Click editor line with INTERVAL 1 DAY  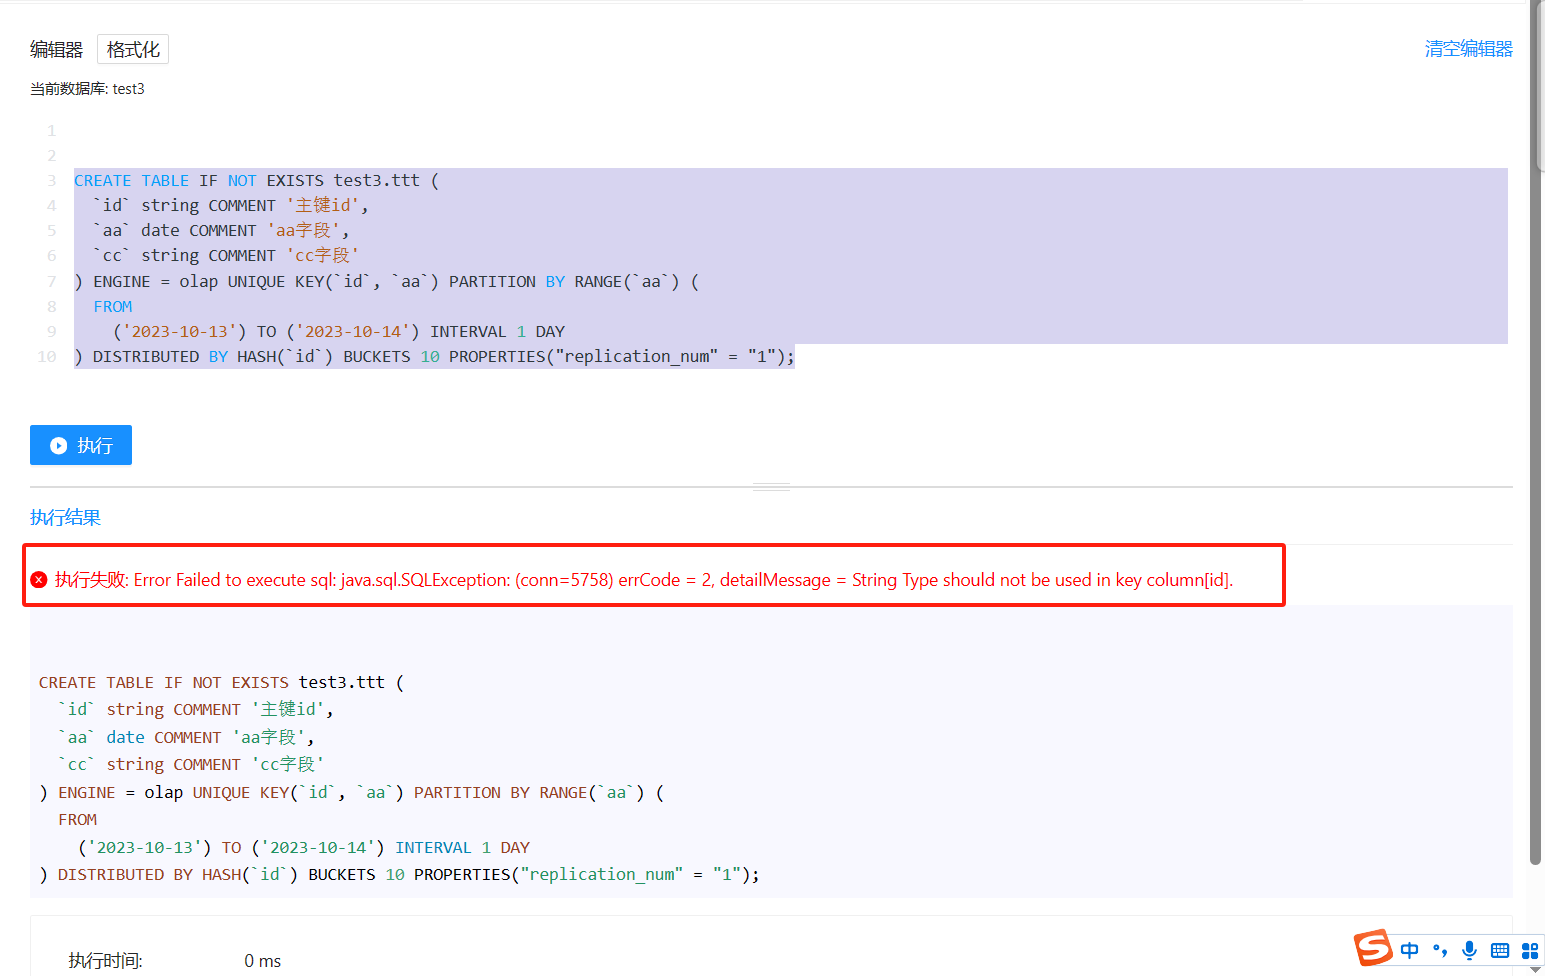pos(339,331)
